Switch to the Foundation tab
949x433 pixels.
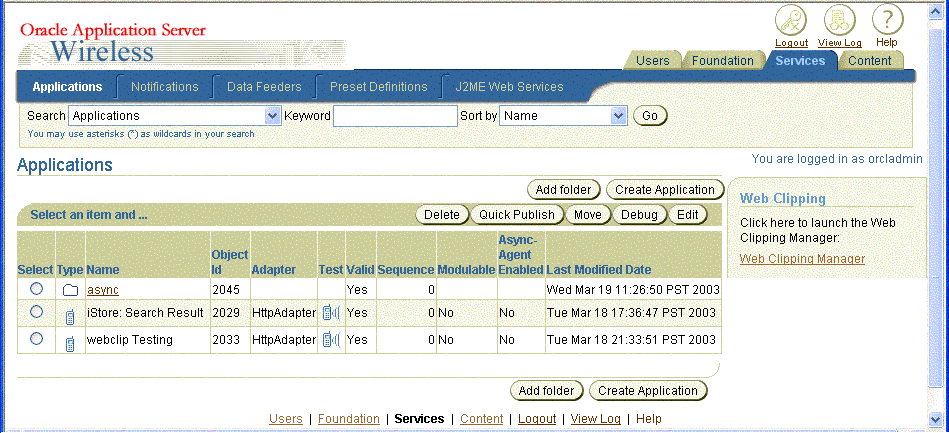[723, 61]
